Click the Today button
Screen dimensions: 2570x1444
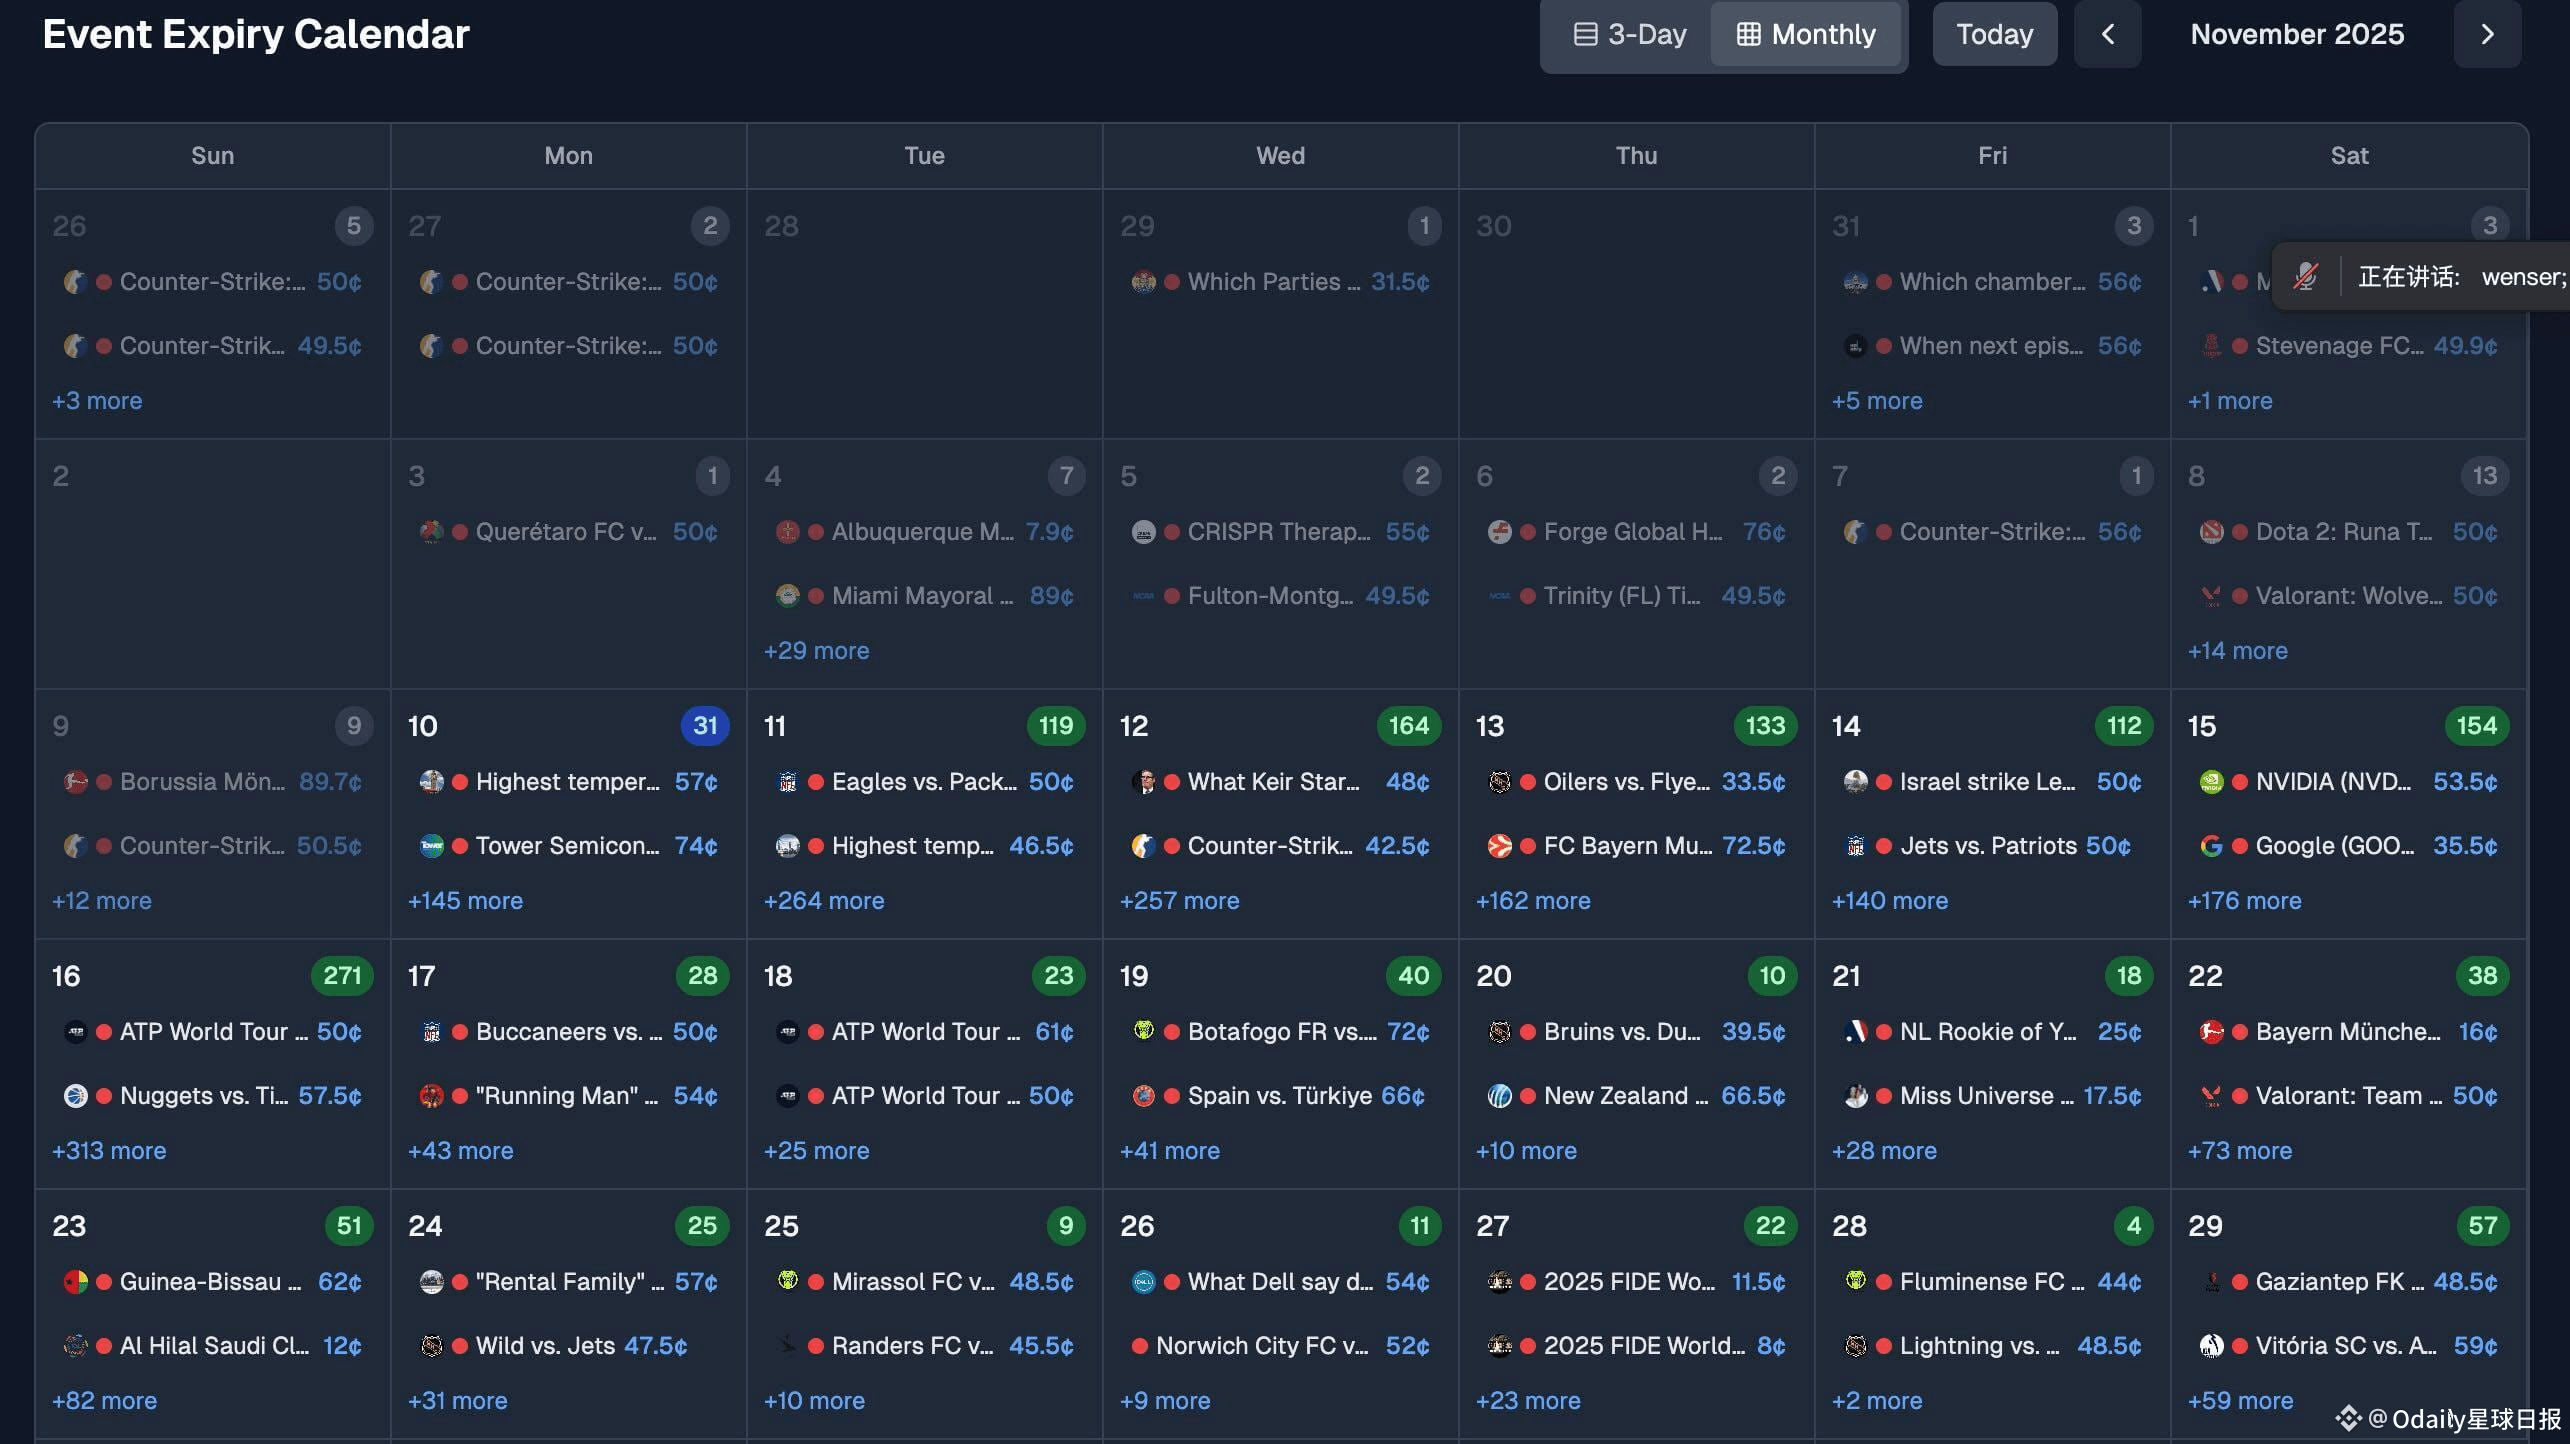click(x=1994, y=35)
